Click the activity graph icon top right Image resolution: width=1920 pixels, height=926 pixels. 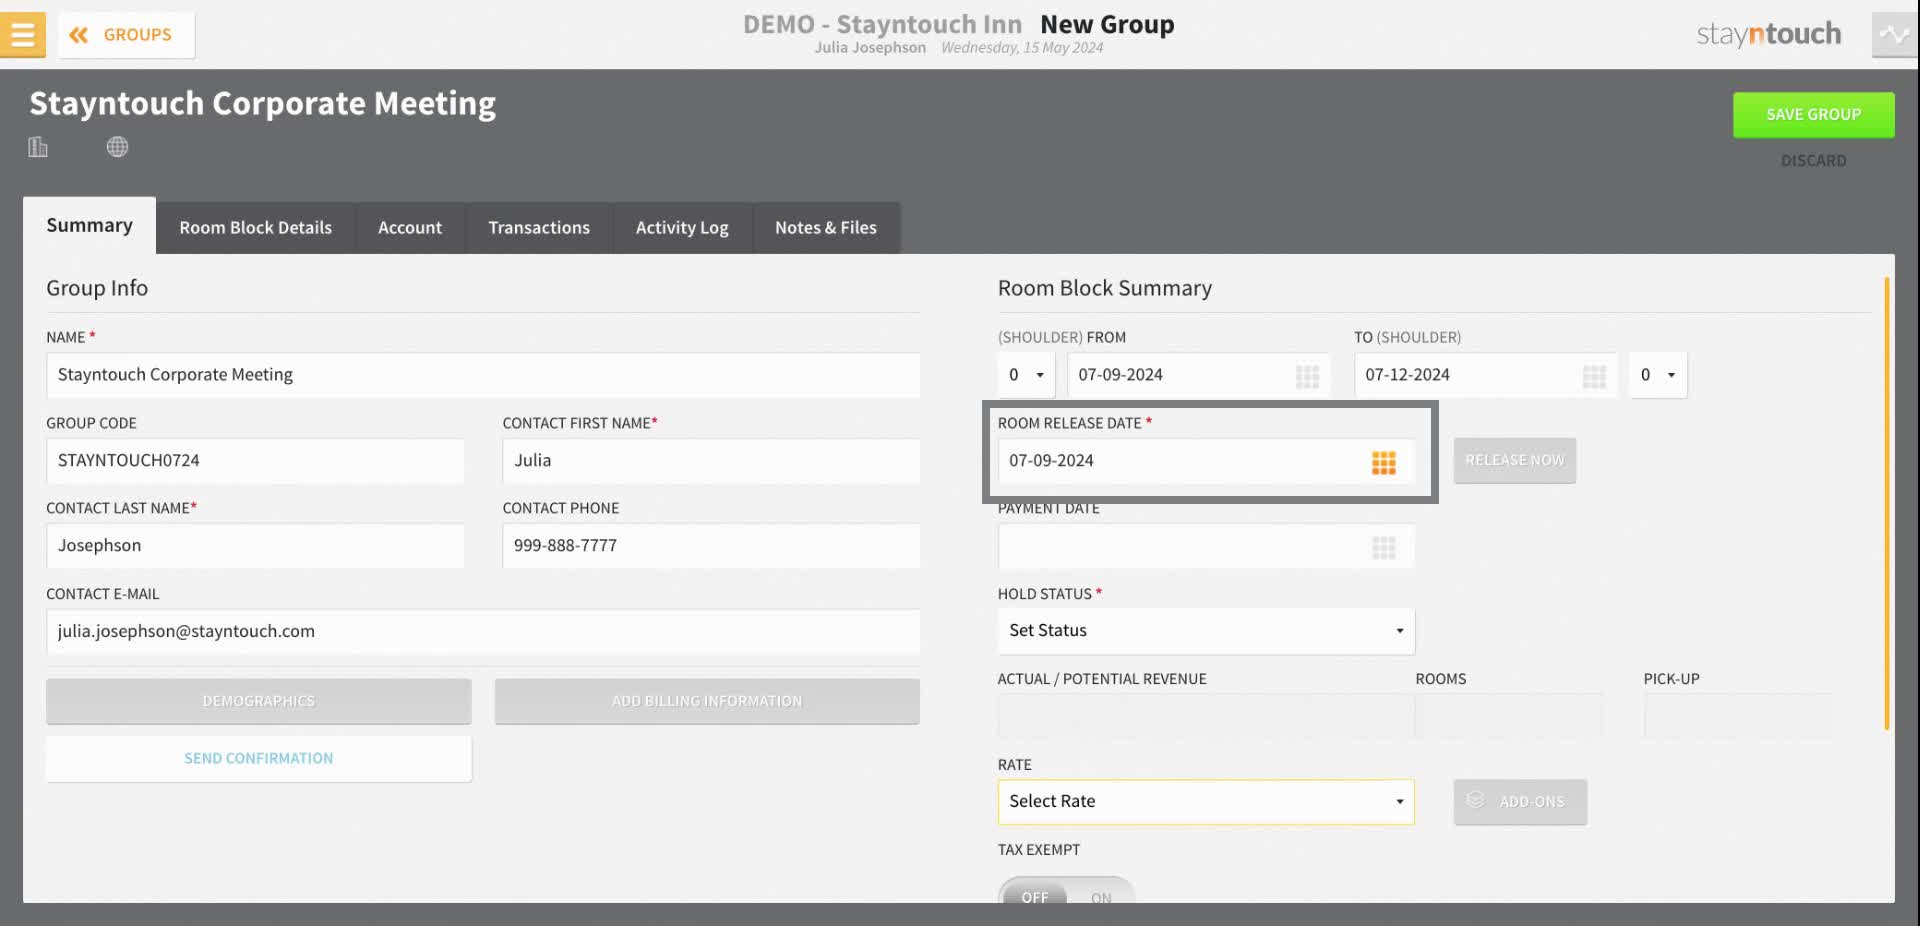1894,35
